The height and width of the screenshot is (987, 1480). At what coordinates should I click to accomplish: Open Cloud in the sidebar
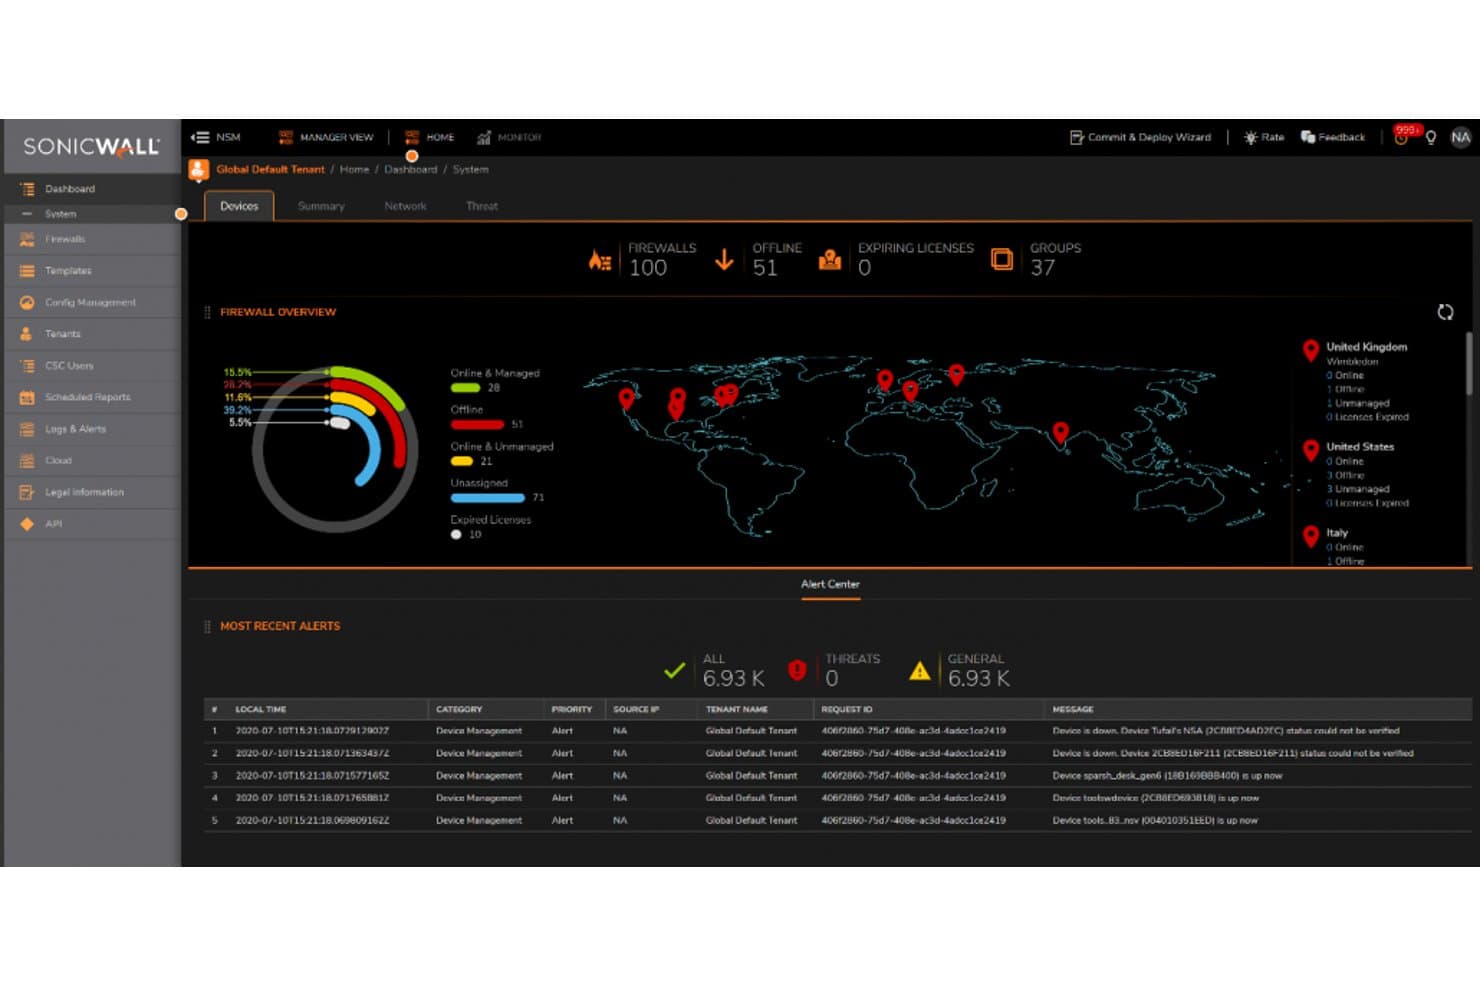coord(92,461)
